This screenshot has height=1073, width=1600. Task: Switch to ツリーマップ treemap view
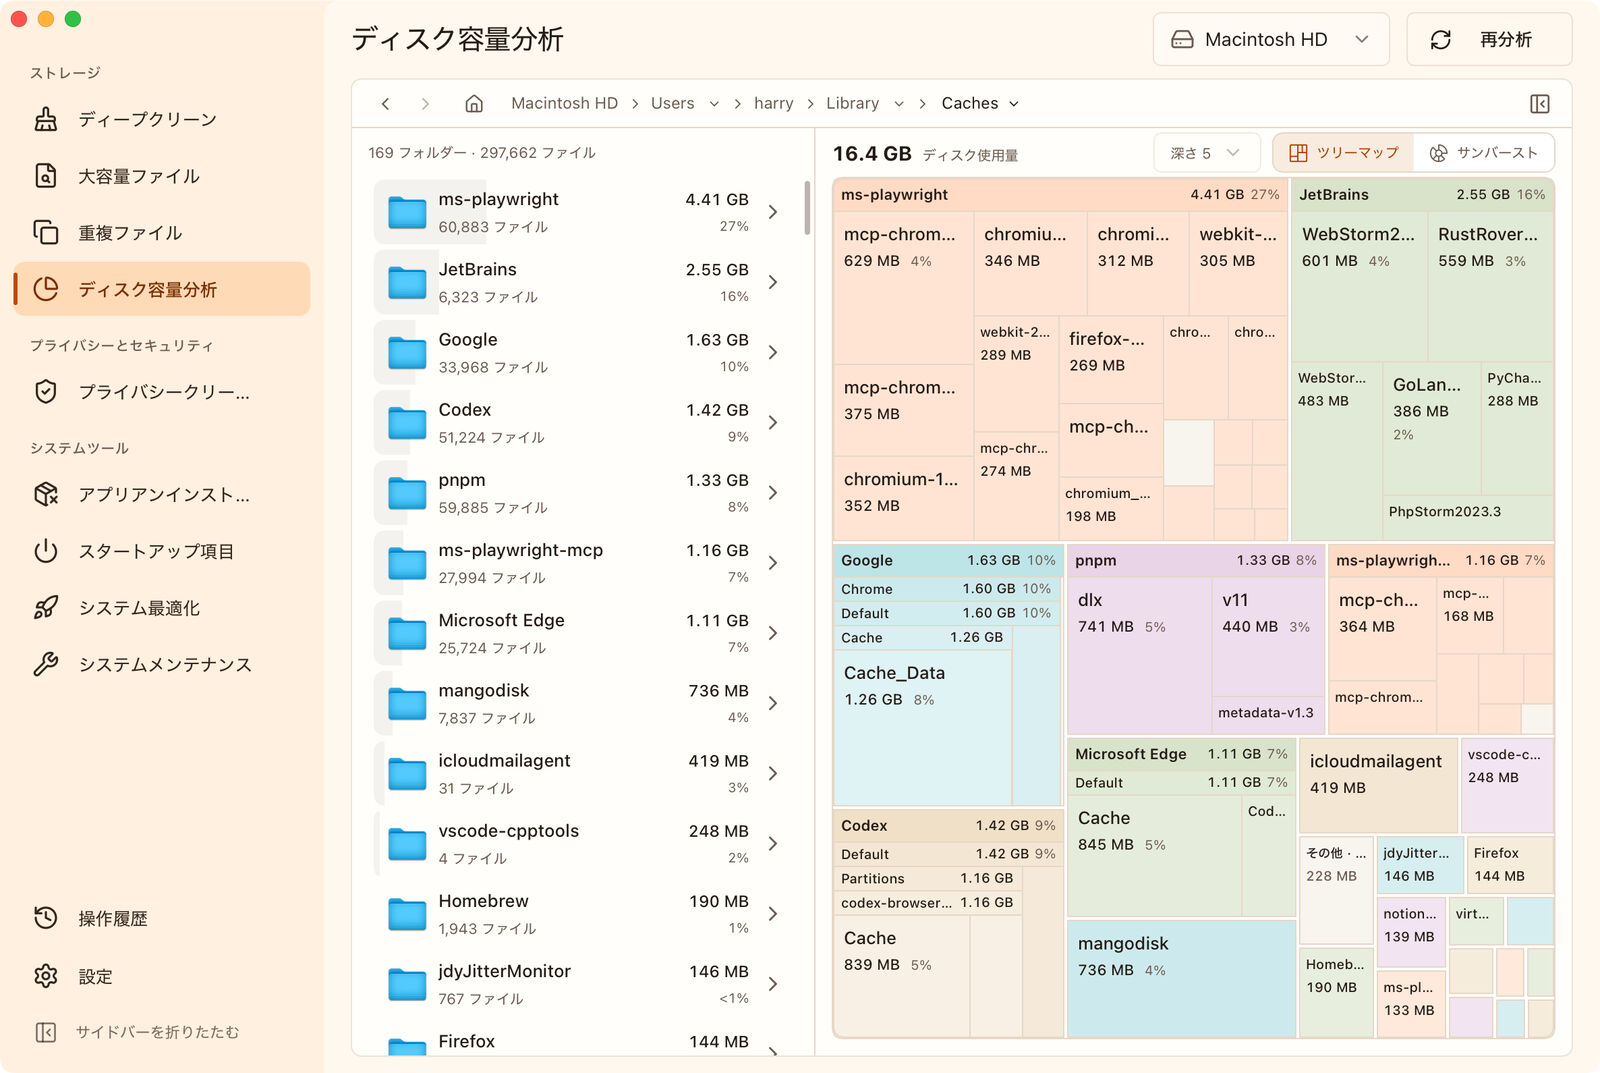pos(1343,153)
